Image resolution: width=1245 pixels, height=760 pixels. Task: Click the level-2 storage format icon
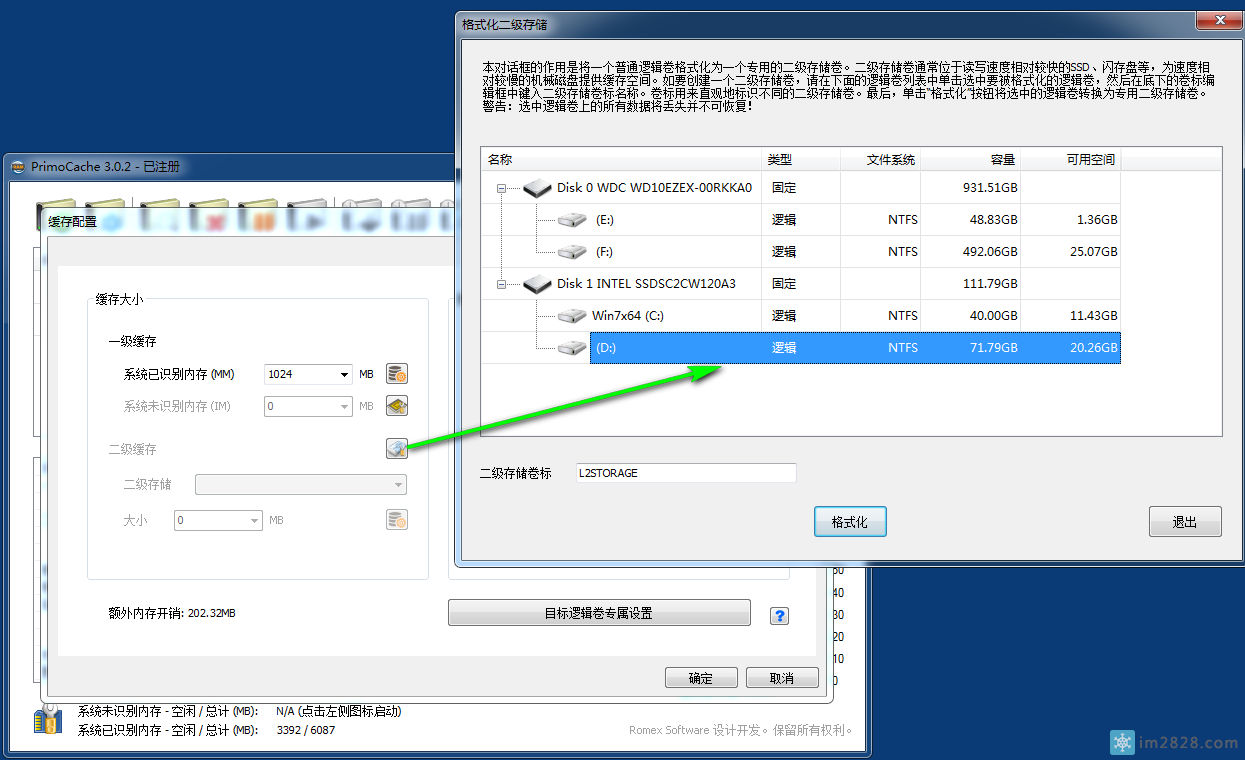tap(397, 449)
